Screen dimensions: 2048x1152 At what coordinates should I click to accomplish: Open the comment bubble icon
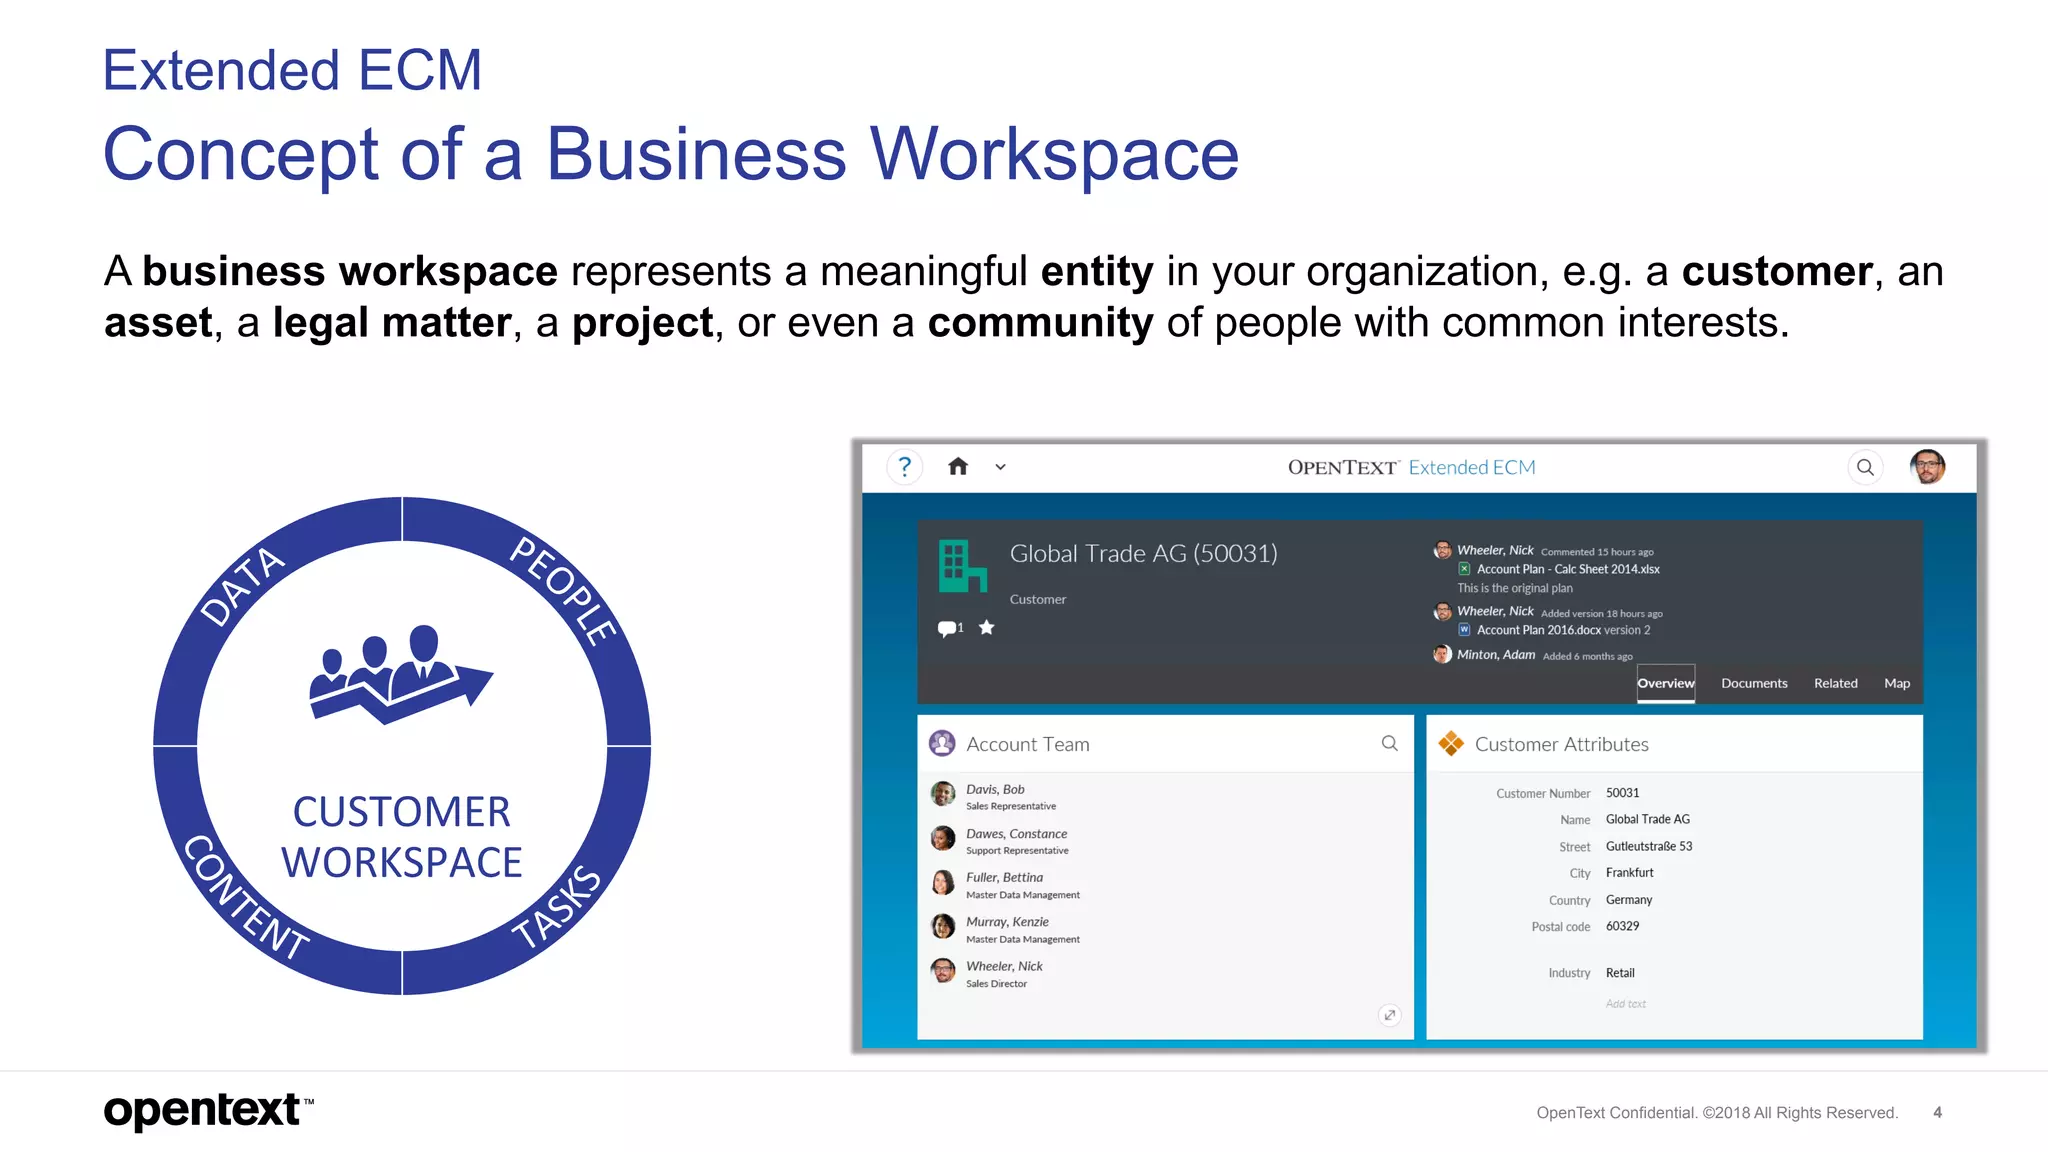click(x=948, y=628)
